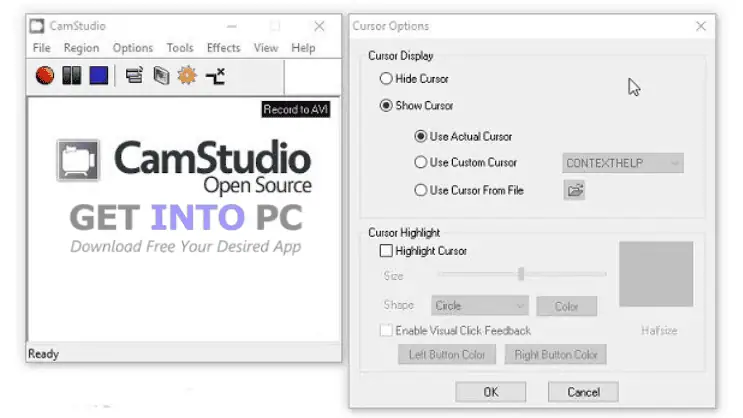Click the autopan toolbar icon with x
This screenshot has height=418, width=743.
pyautogui.click(x=216, y=76)
